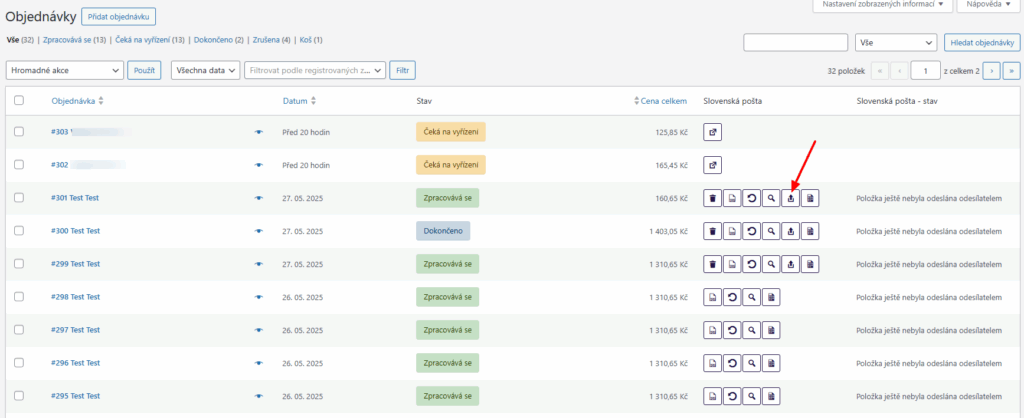Screen dimensions: 1024x418
Task: Tick the checkbox for order #298
Action: 19,297
